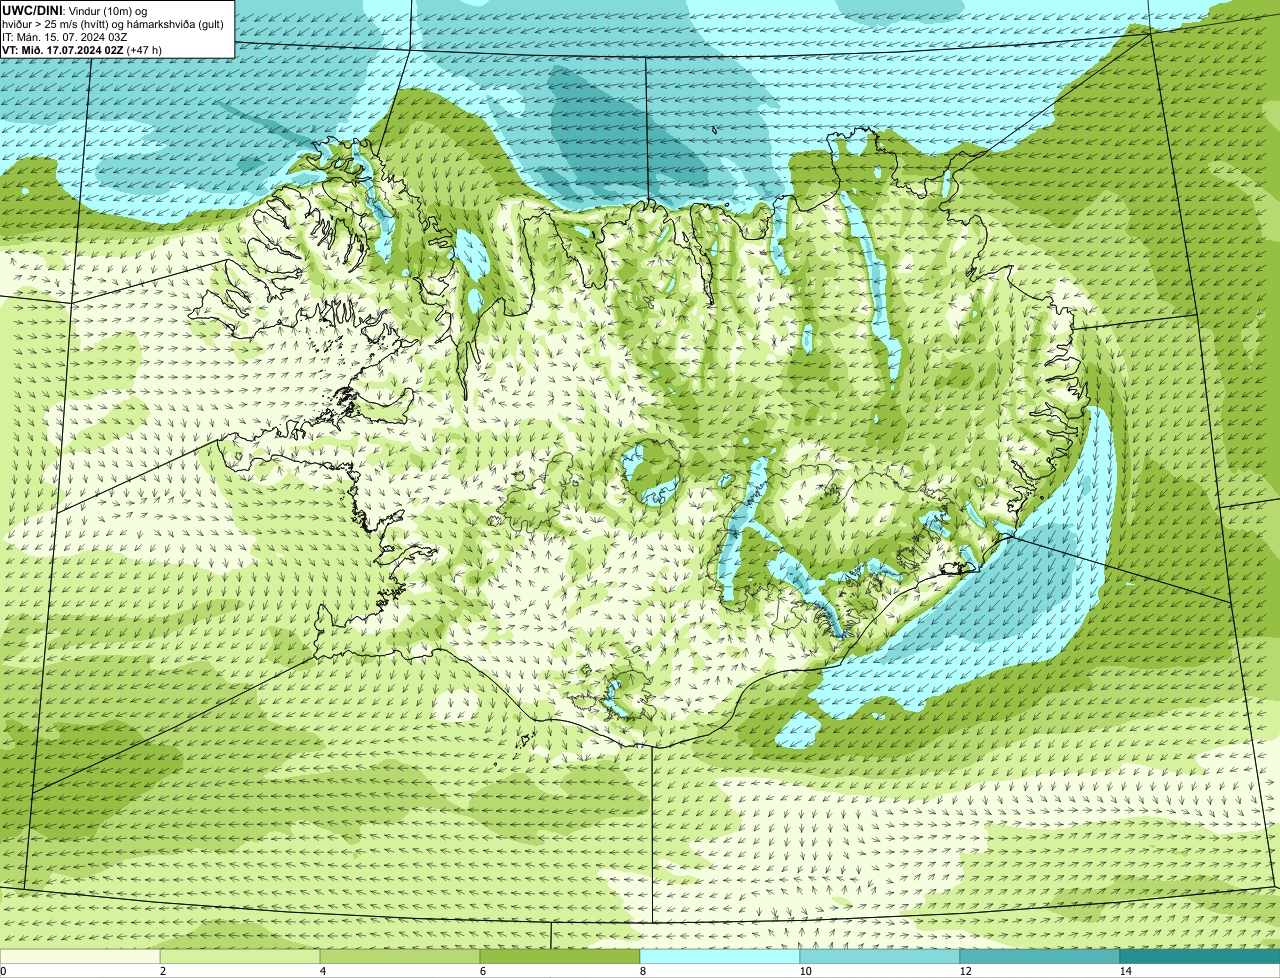The image size is (1280, 978).
Task: Click the '10' scale label
Action: click(x=805, y=971)
